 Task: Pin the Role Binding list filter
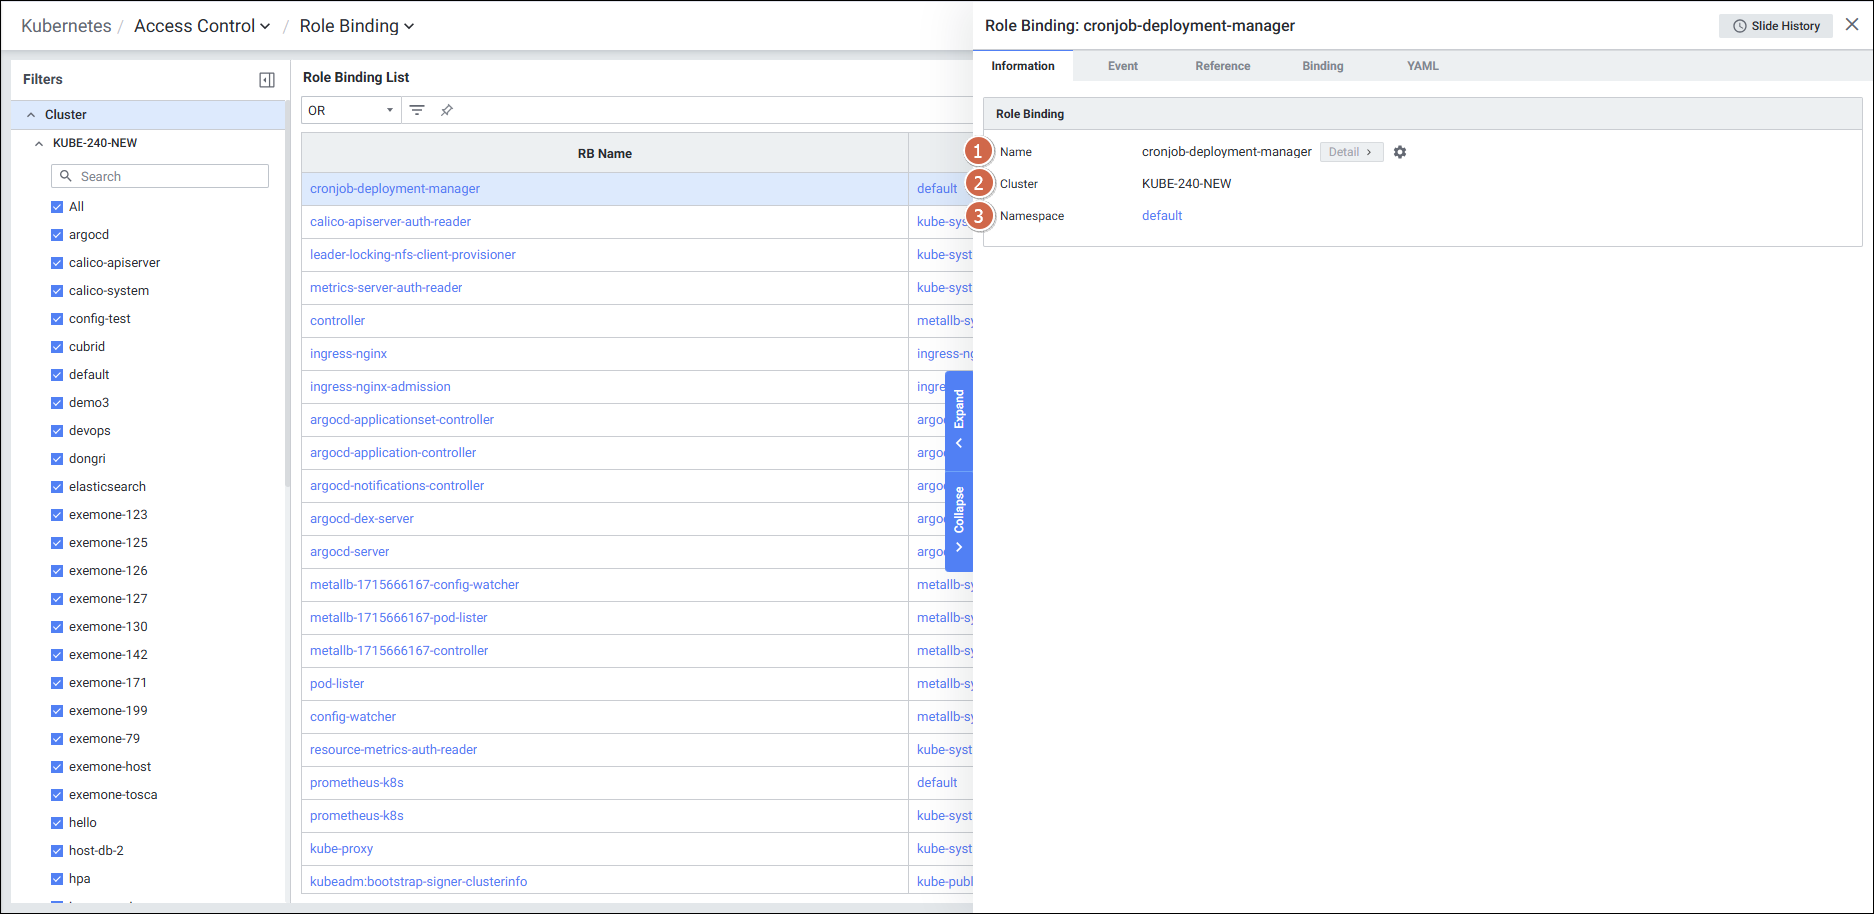coord(447,110)
